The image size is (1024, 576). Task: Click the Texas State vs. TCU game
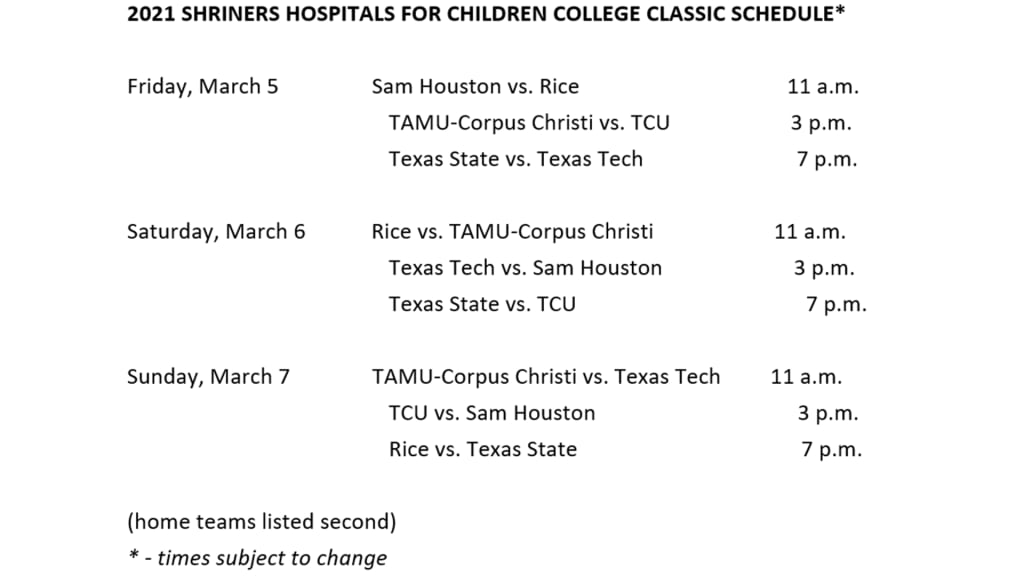point(482,303)
